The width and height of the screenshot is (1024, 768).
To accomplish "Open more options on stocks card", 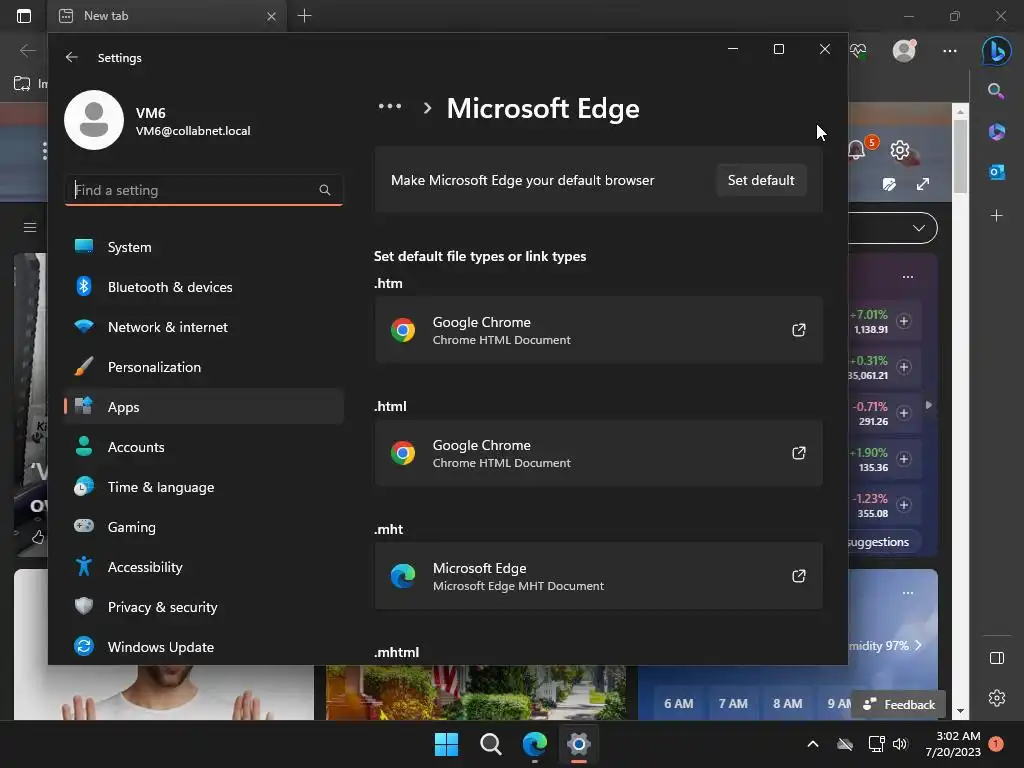I will [x=908, y=277].
